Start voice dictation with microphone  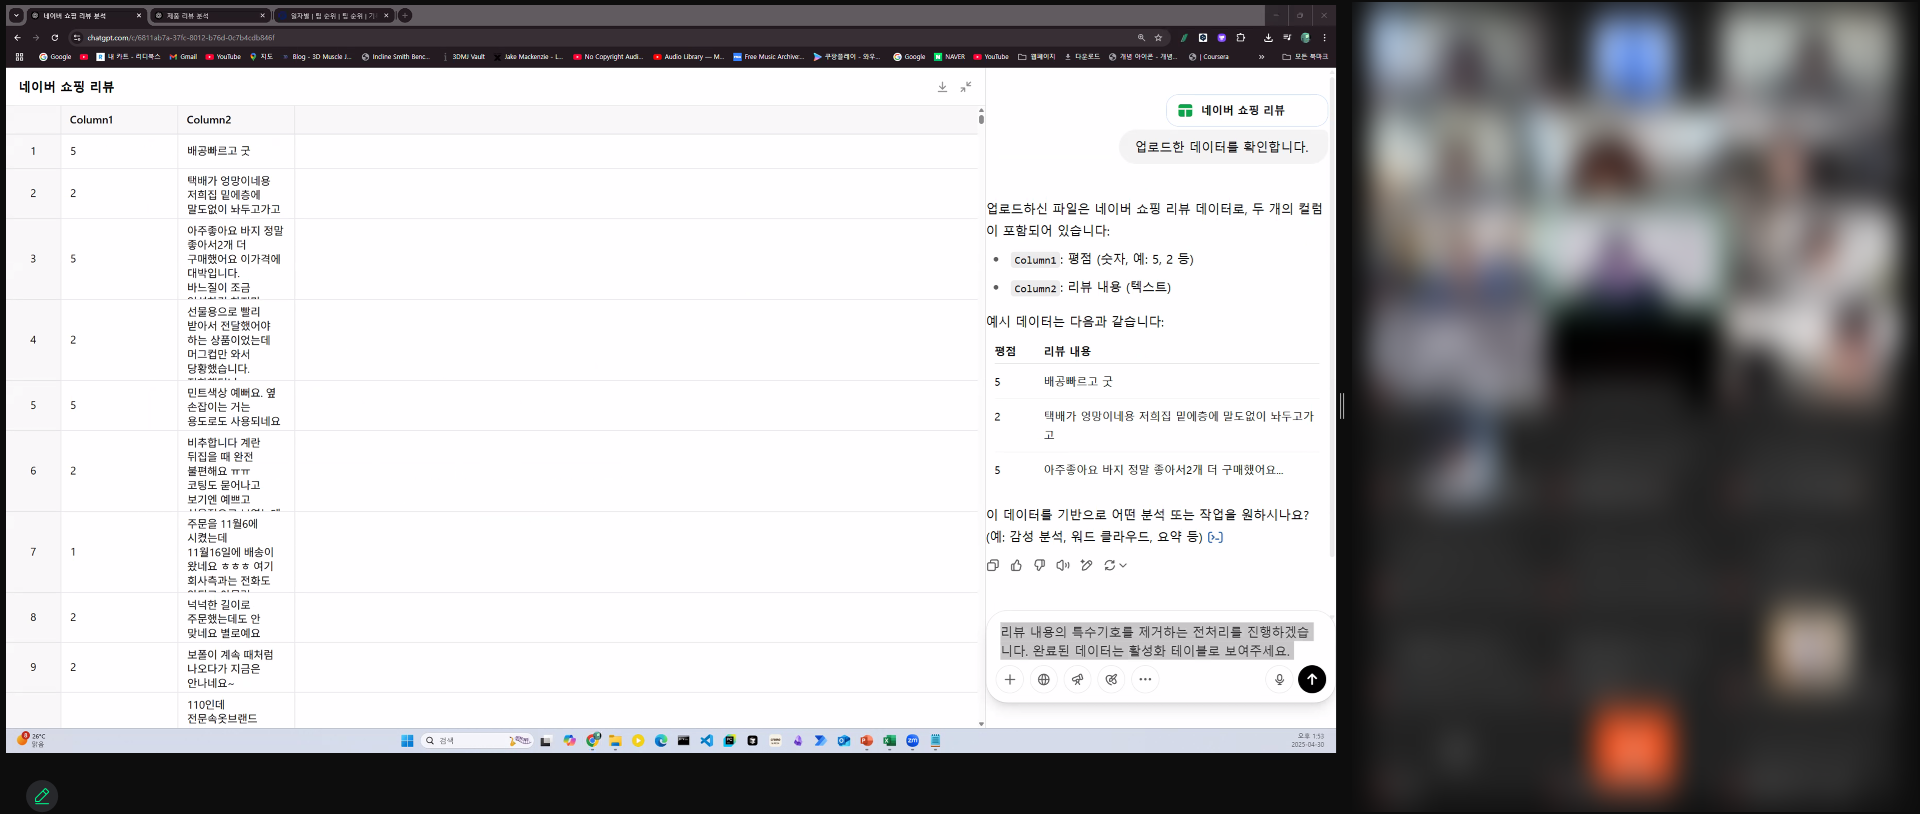[x=1279, y=680]
